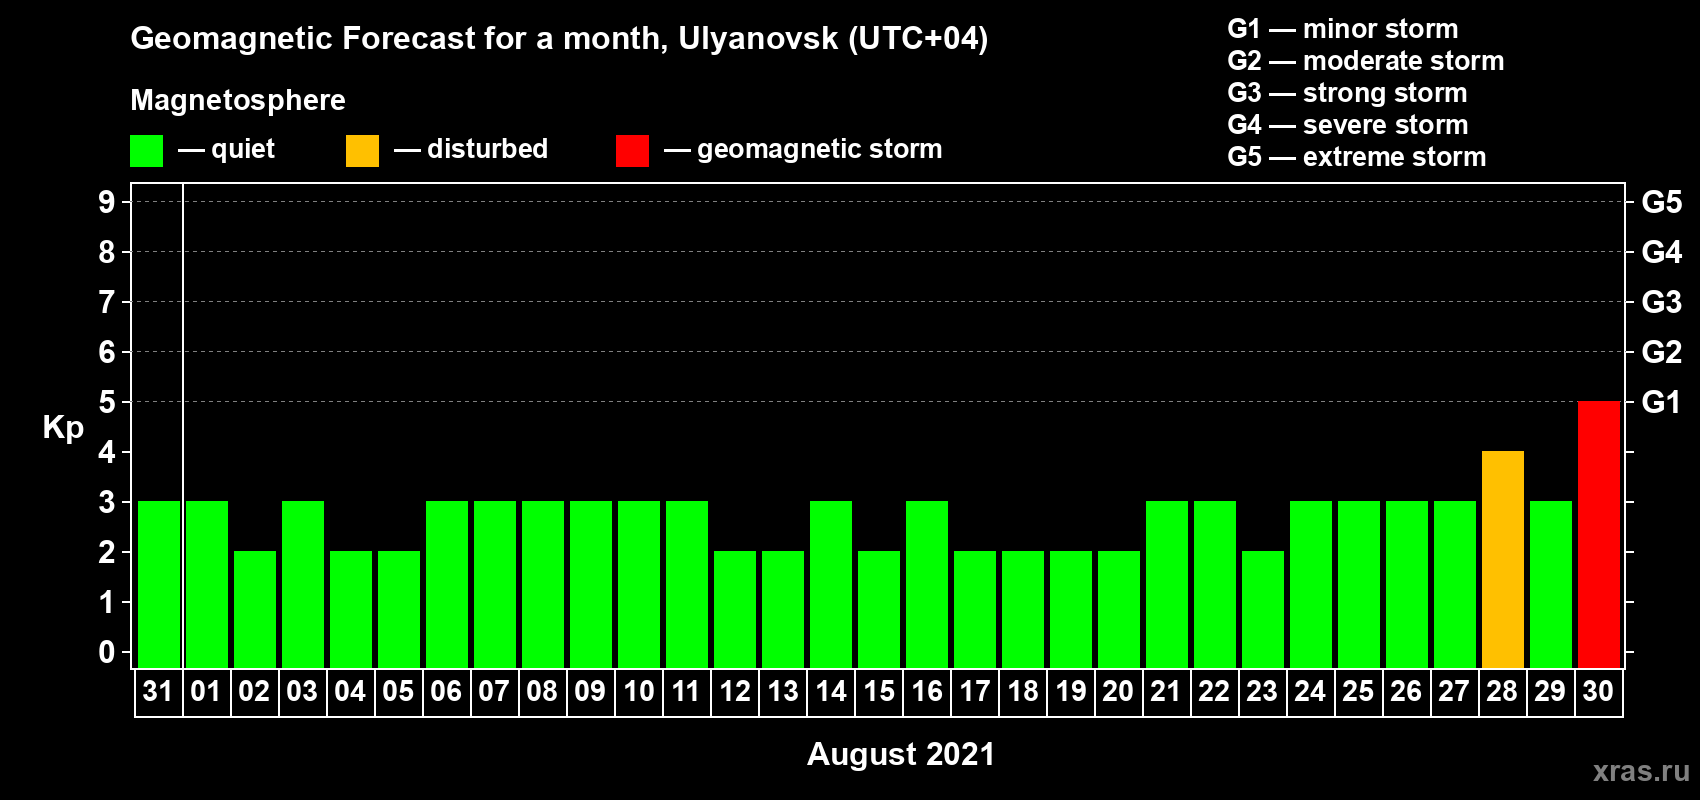Click the G3 label on right axis
This screenshot has height=800, width=1700.
coord(1661,302)
